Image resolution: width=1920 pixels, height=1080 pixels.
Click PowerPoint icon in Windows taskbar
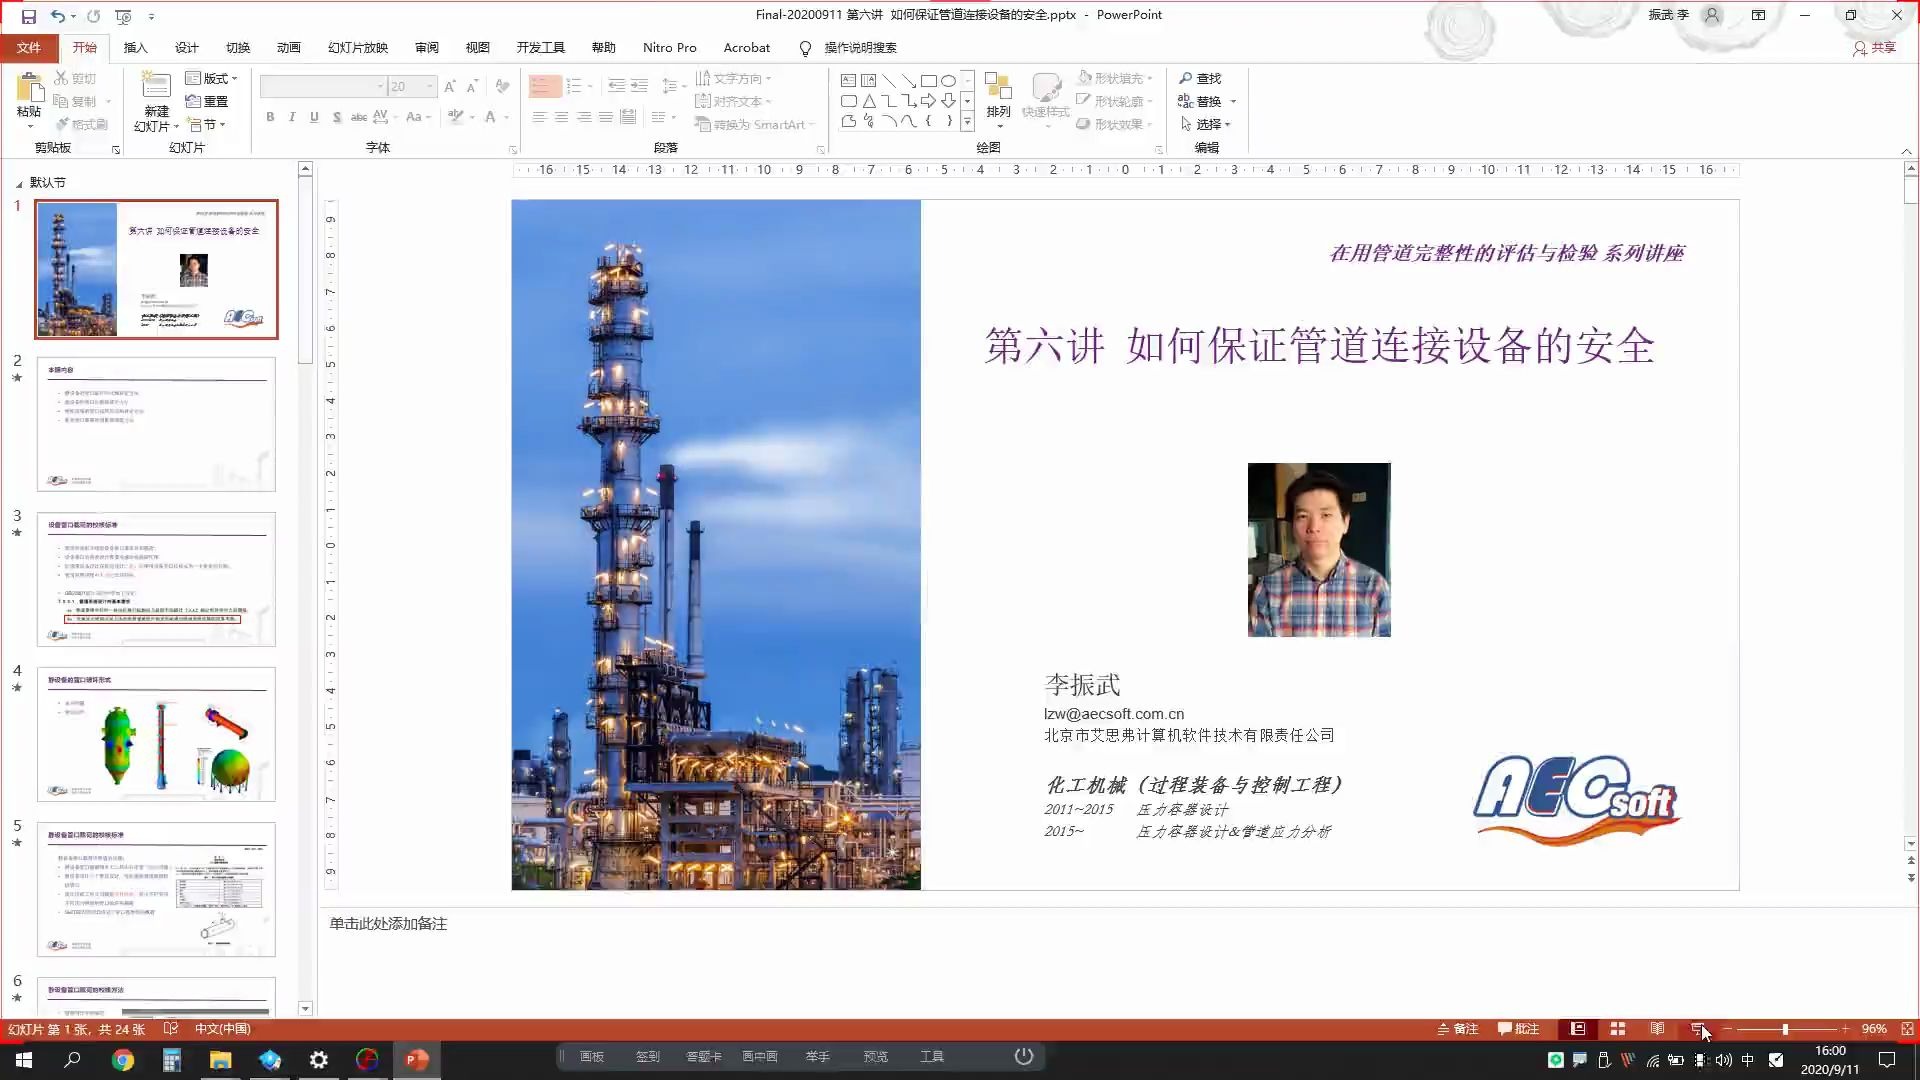417,1059
